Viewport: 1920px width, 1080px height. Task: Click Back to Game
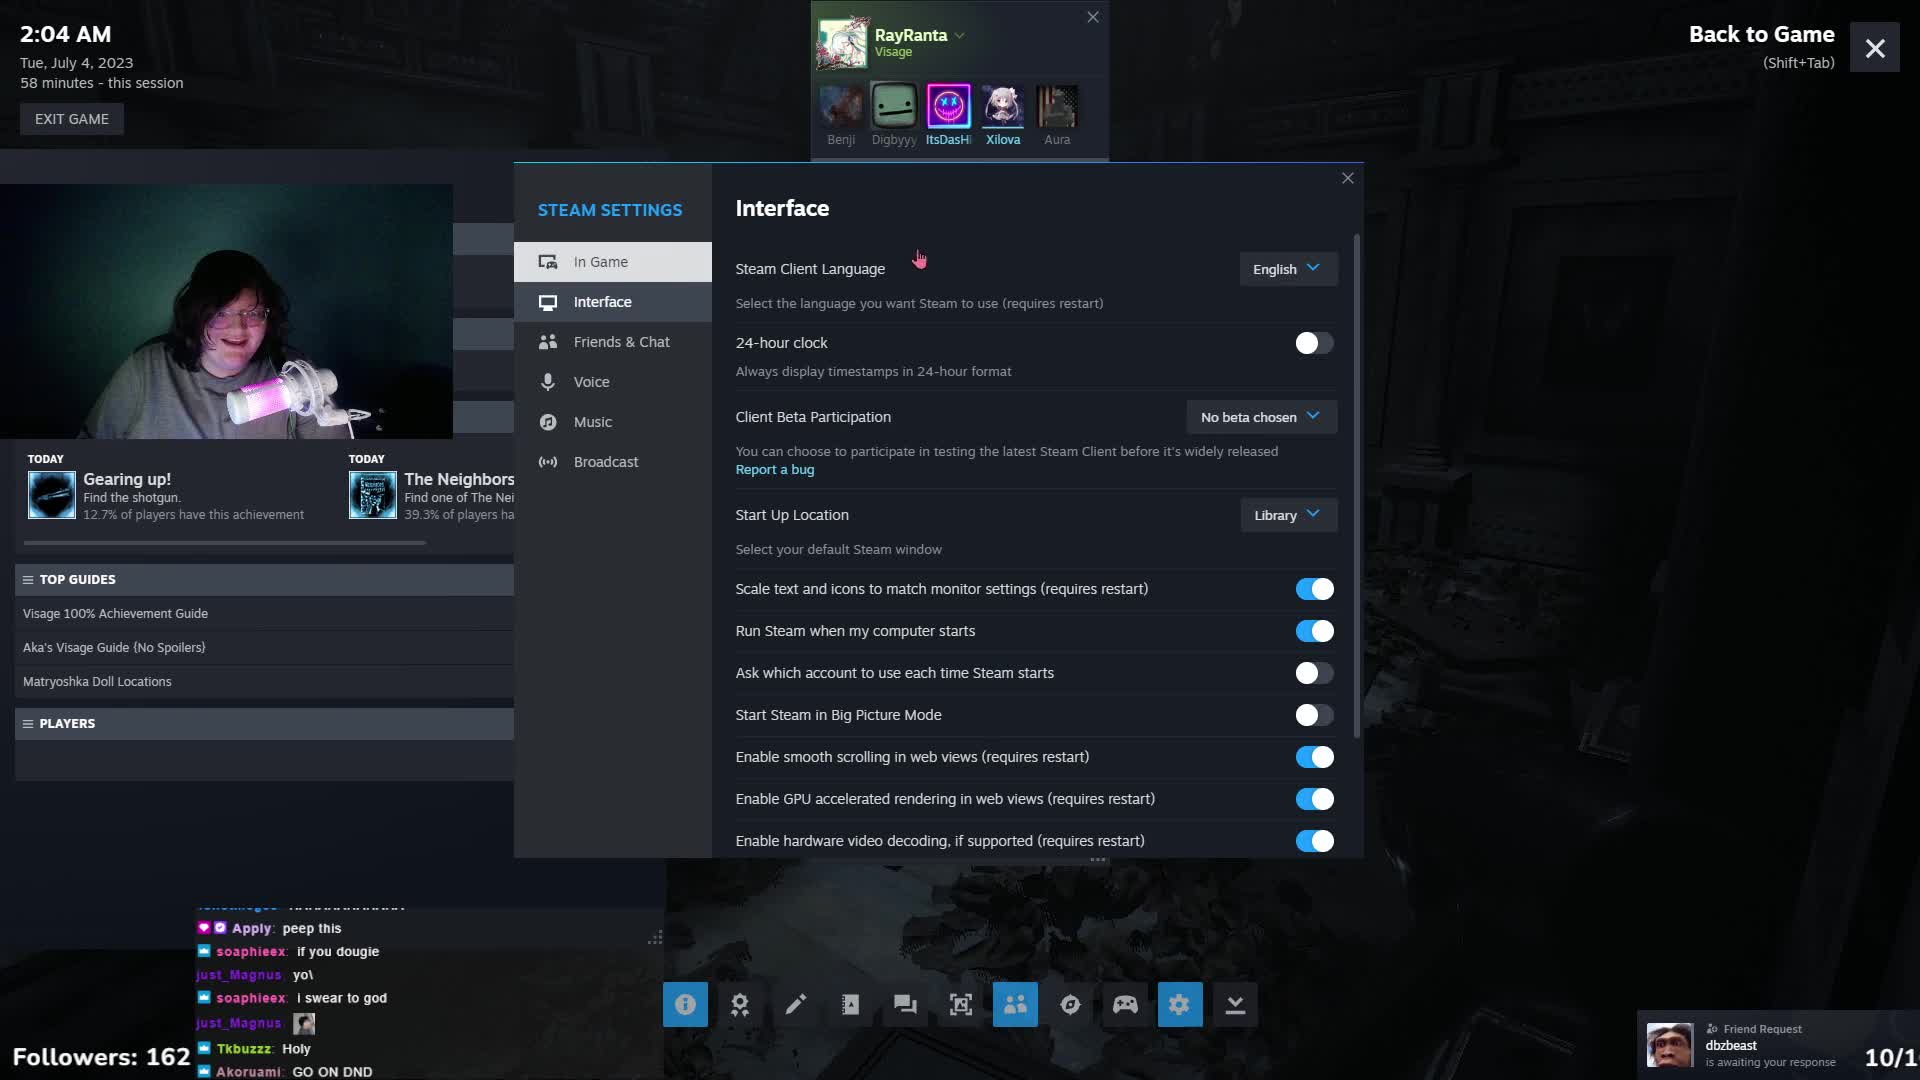[1761, 34]
